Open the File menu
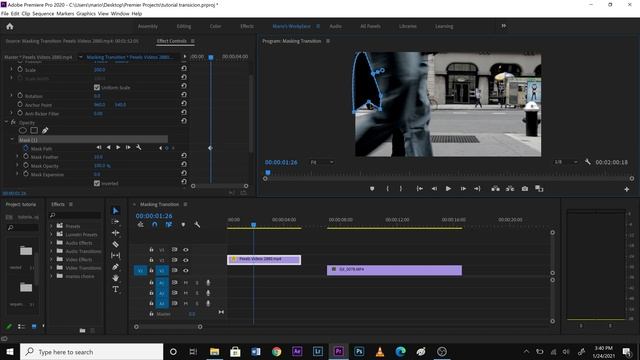Image resolution: width=640 pixels, height=360 pixels. tap(5, 13)
